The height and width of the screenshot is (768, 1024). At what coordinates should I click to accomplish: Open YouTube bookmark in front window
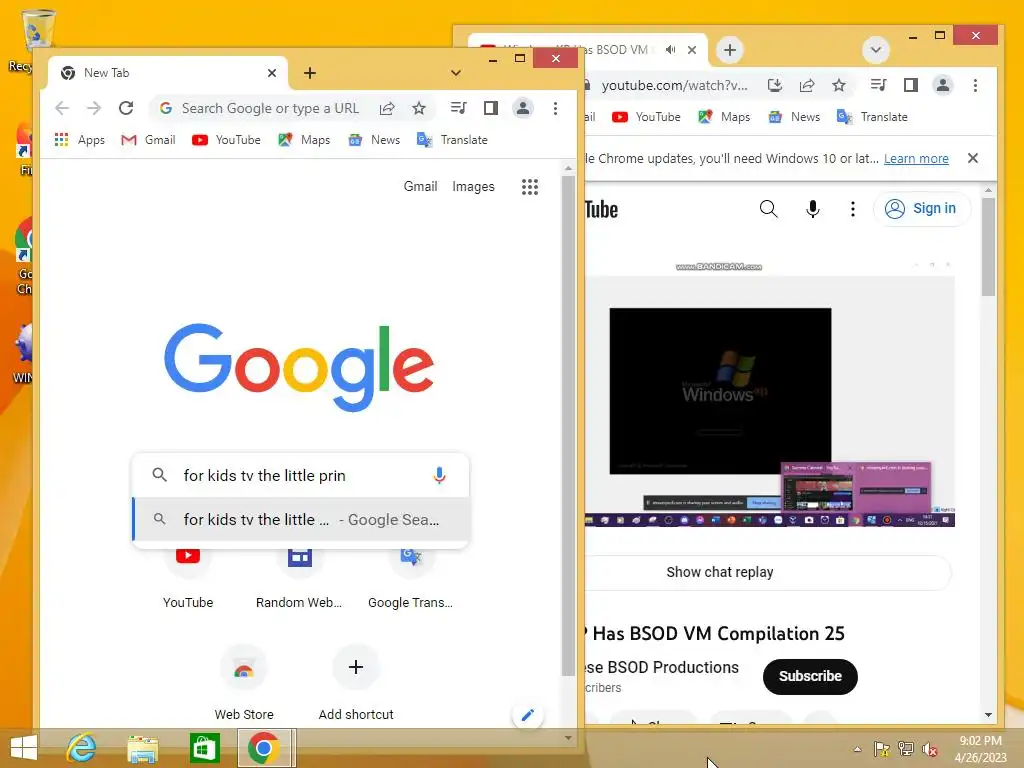point(226,140)
